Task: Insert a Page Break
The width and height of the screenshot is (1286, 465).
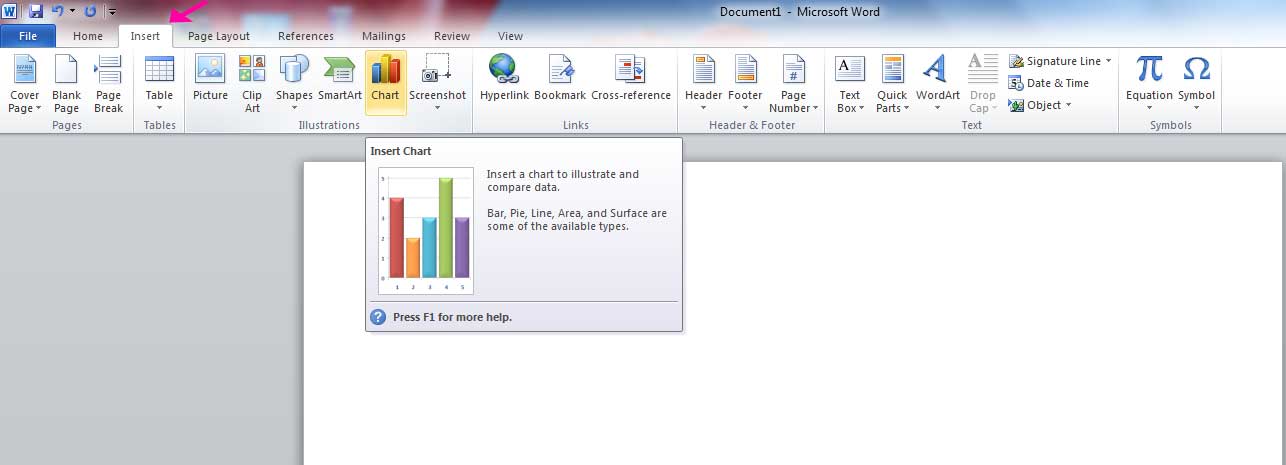Action: tap(108, 84)
